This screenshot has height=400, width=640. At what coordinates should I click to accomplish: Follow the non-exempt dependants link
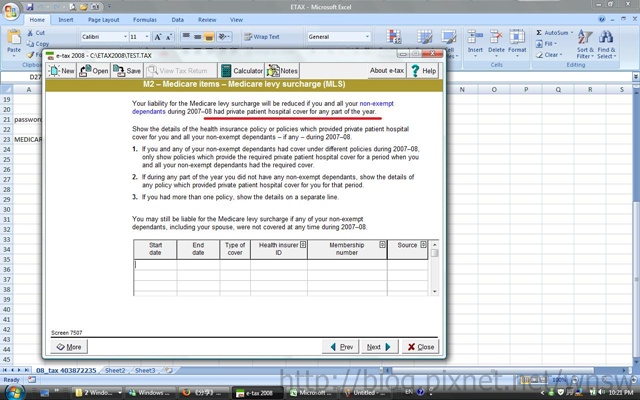pyautogui.click(x=263, y=107)
